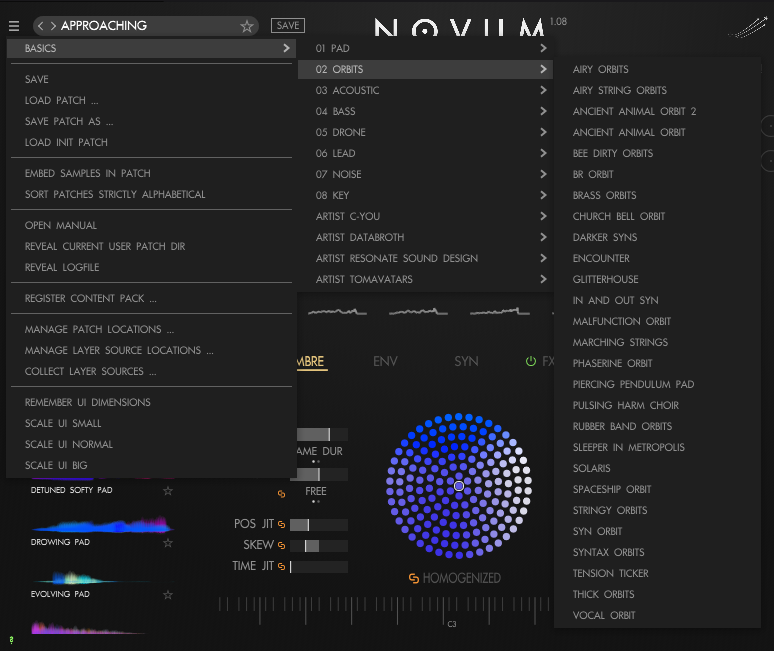Expand the Artist Tomavatars category
The image size is (774, 651).
tap(426, 279)
